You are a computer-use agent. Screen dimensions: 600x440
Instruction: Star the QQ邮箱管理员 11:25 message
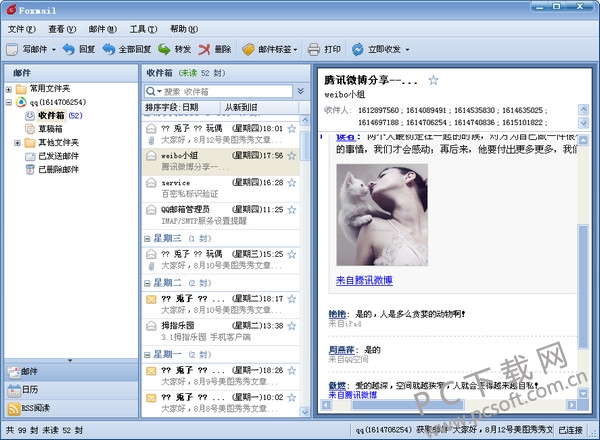tap(292, 209)
